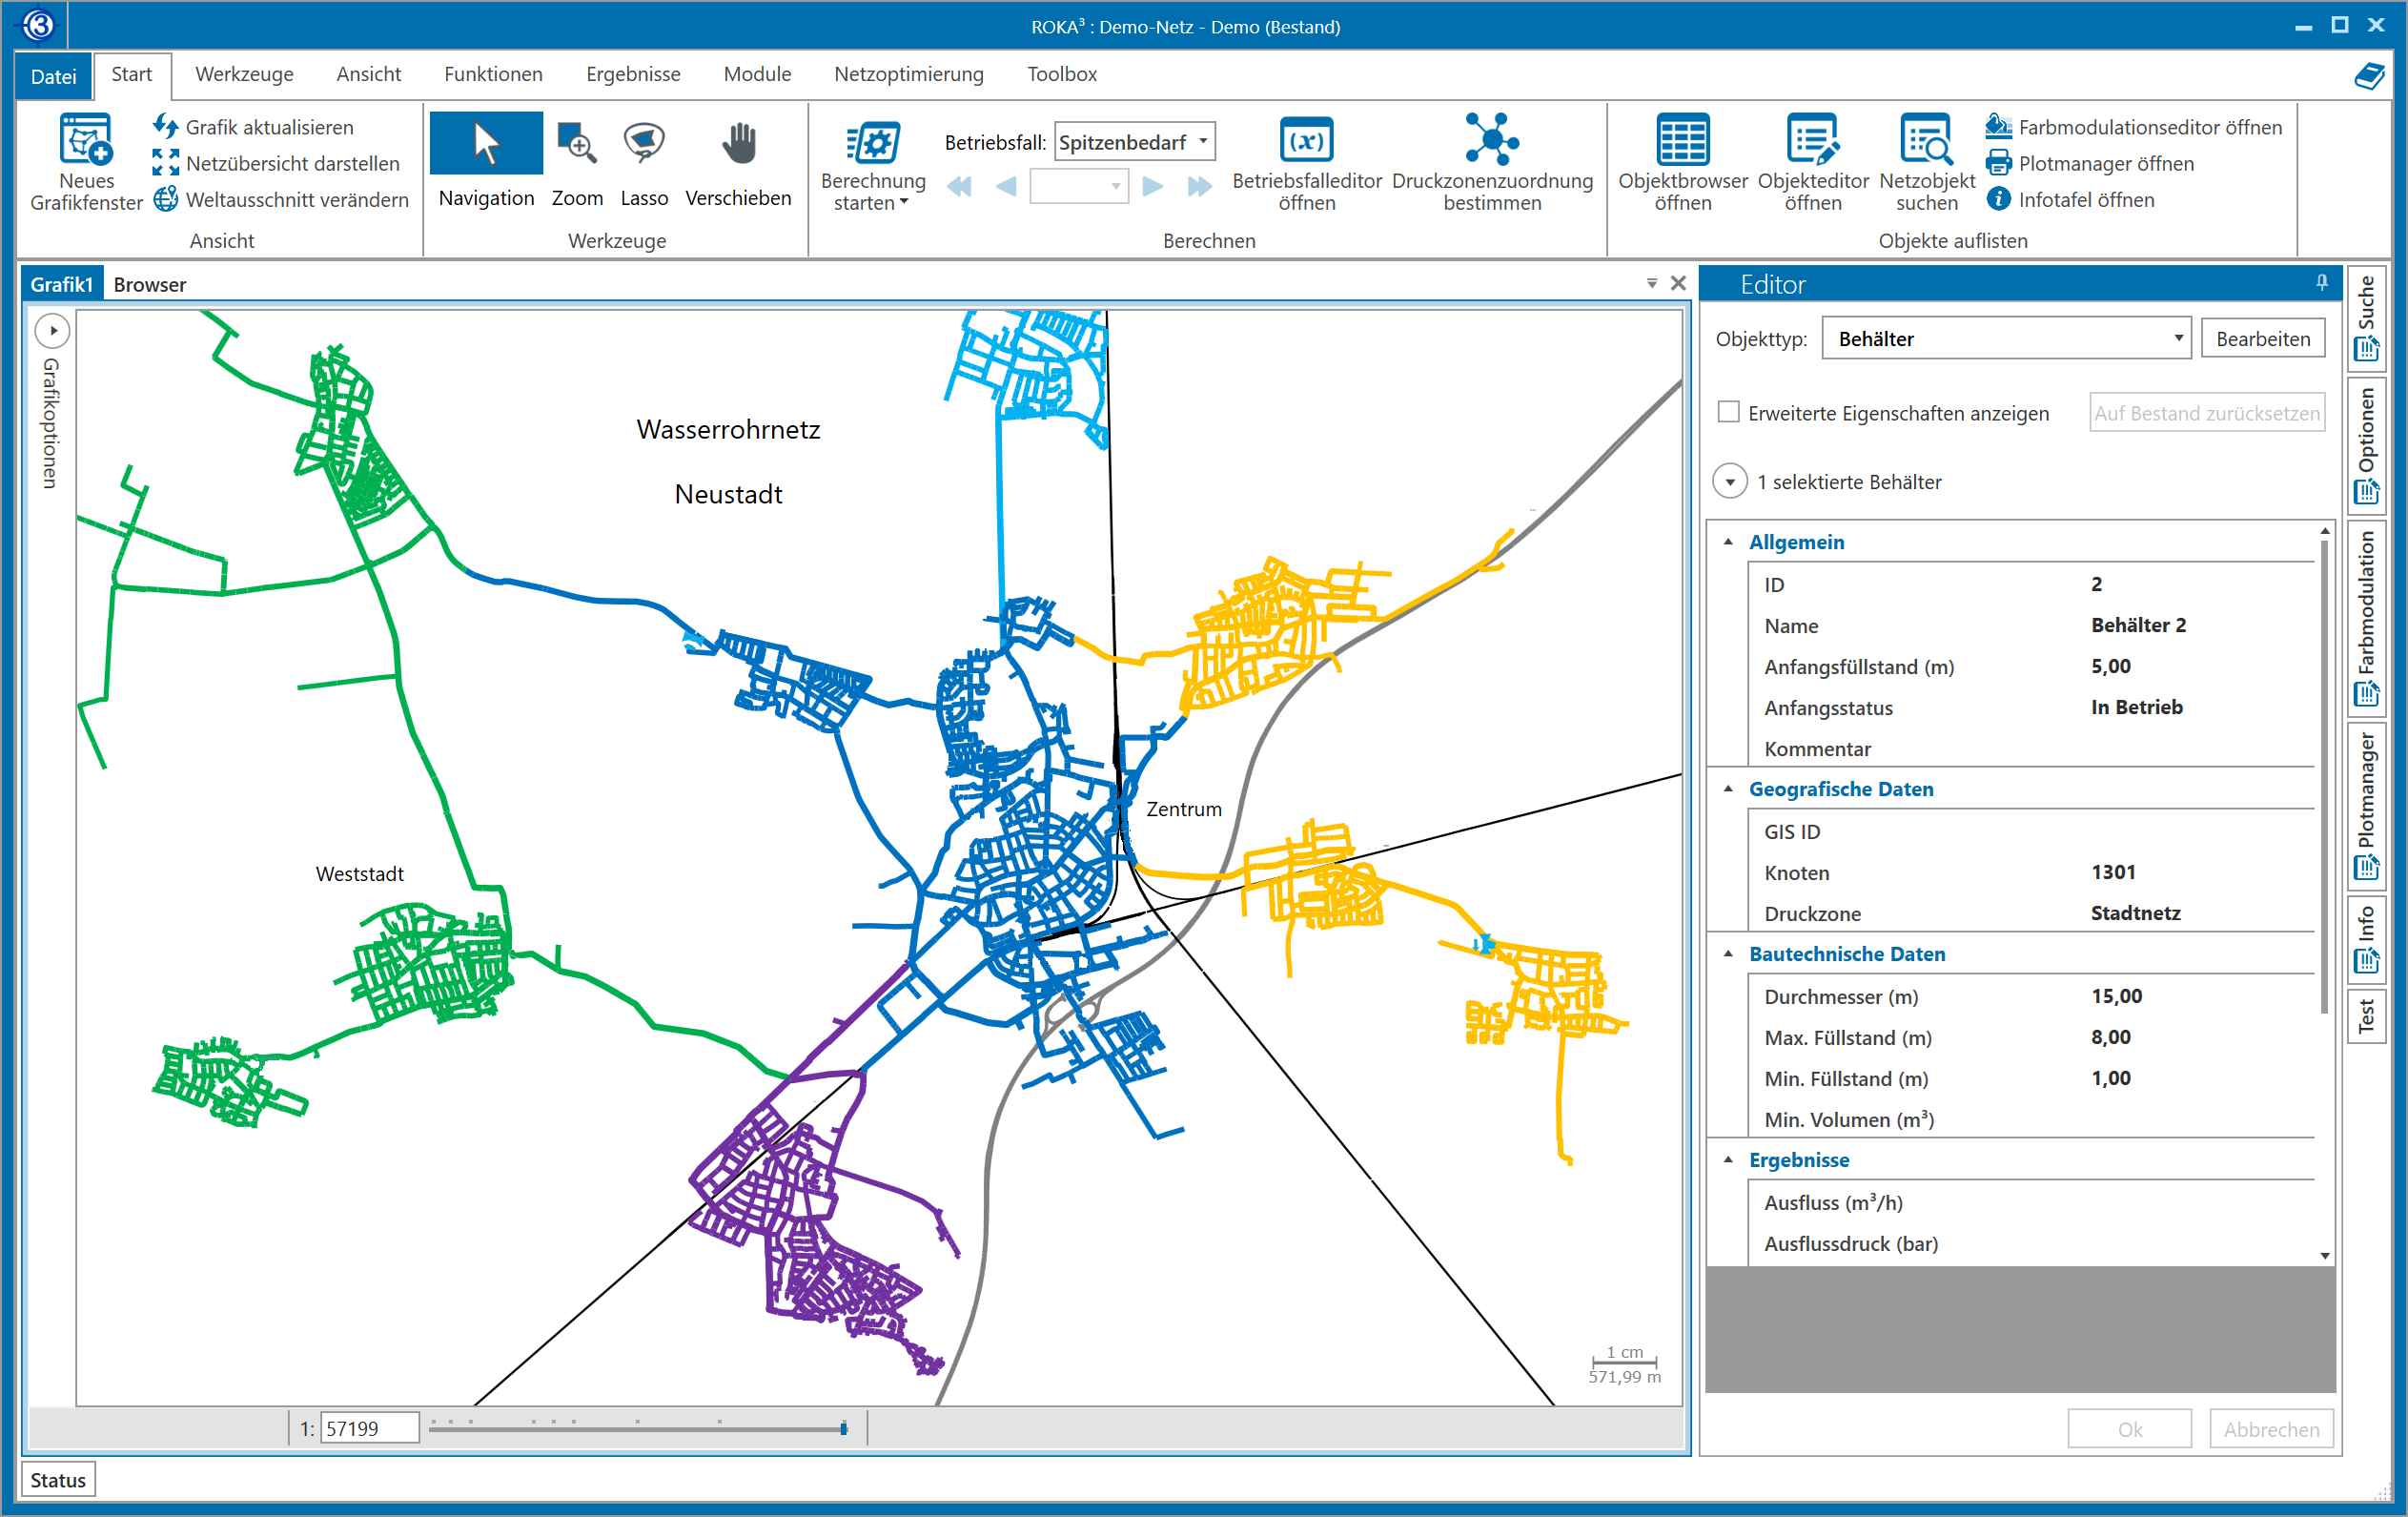Switch to the Browser tab
2408x1517 pixels.
click(x=150, y=285)
